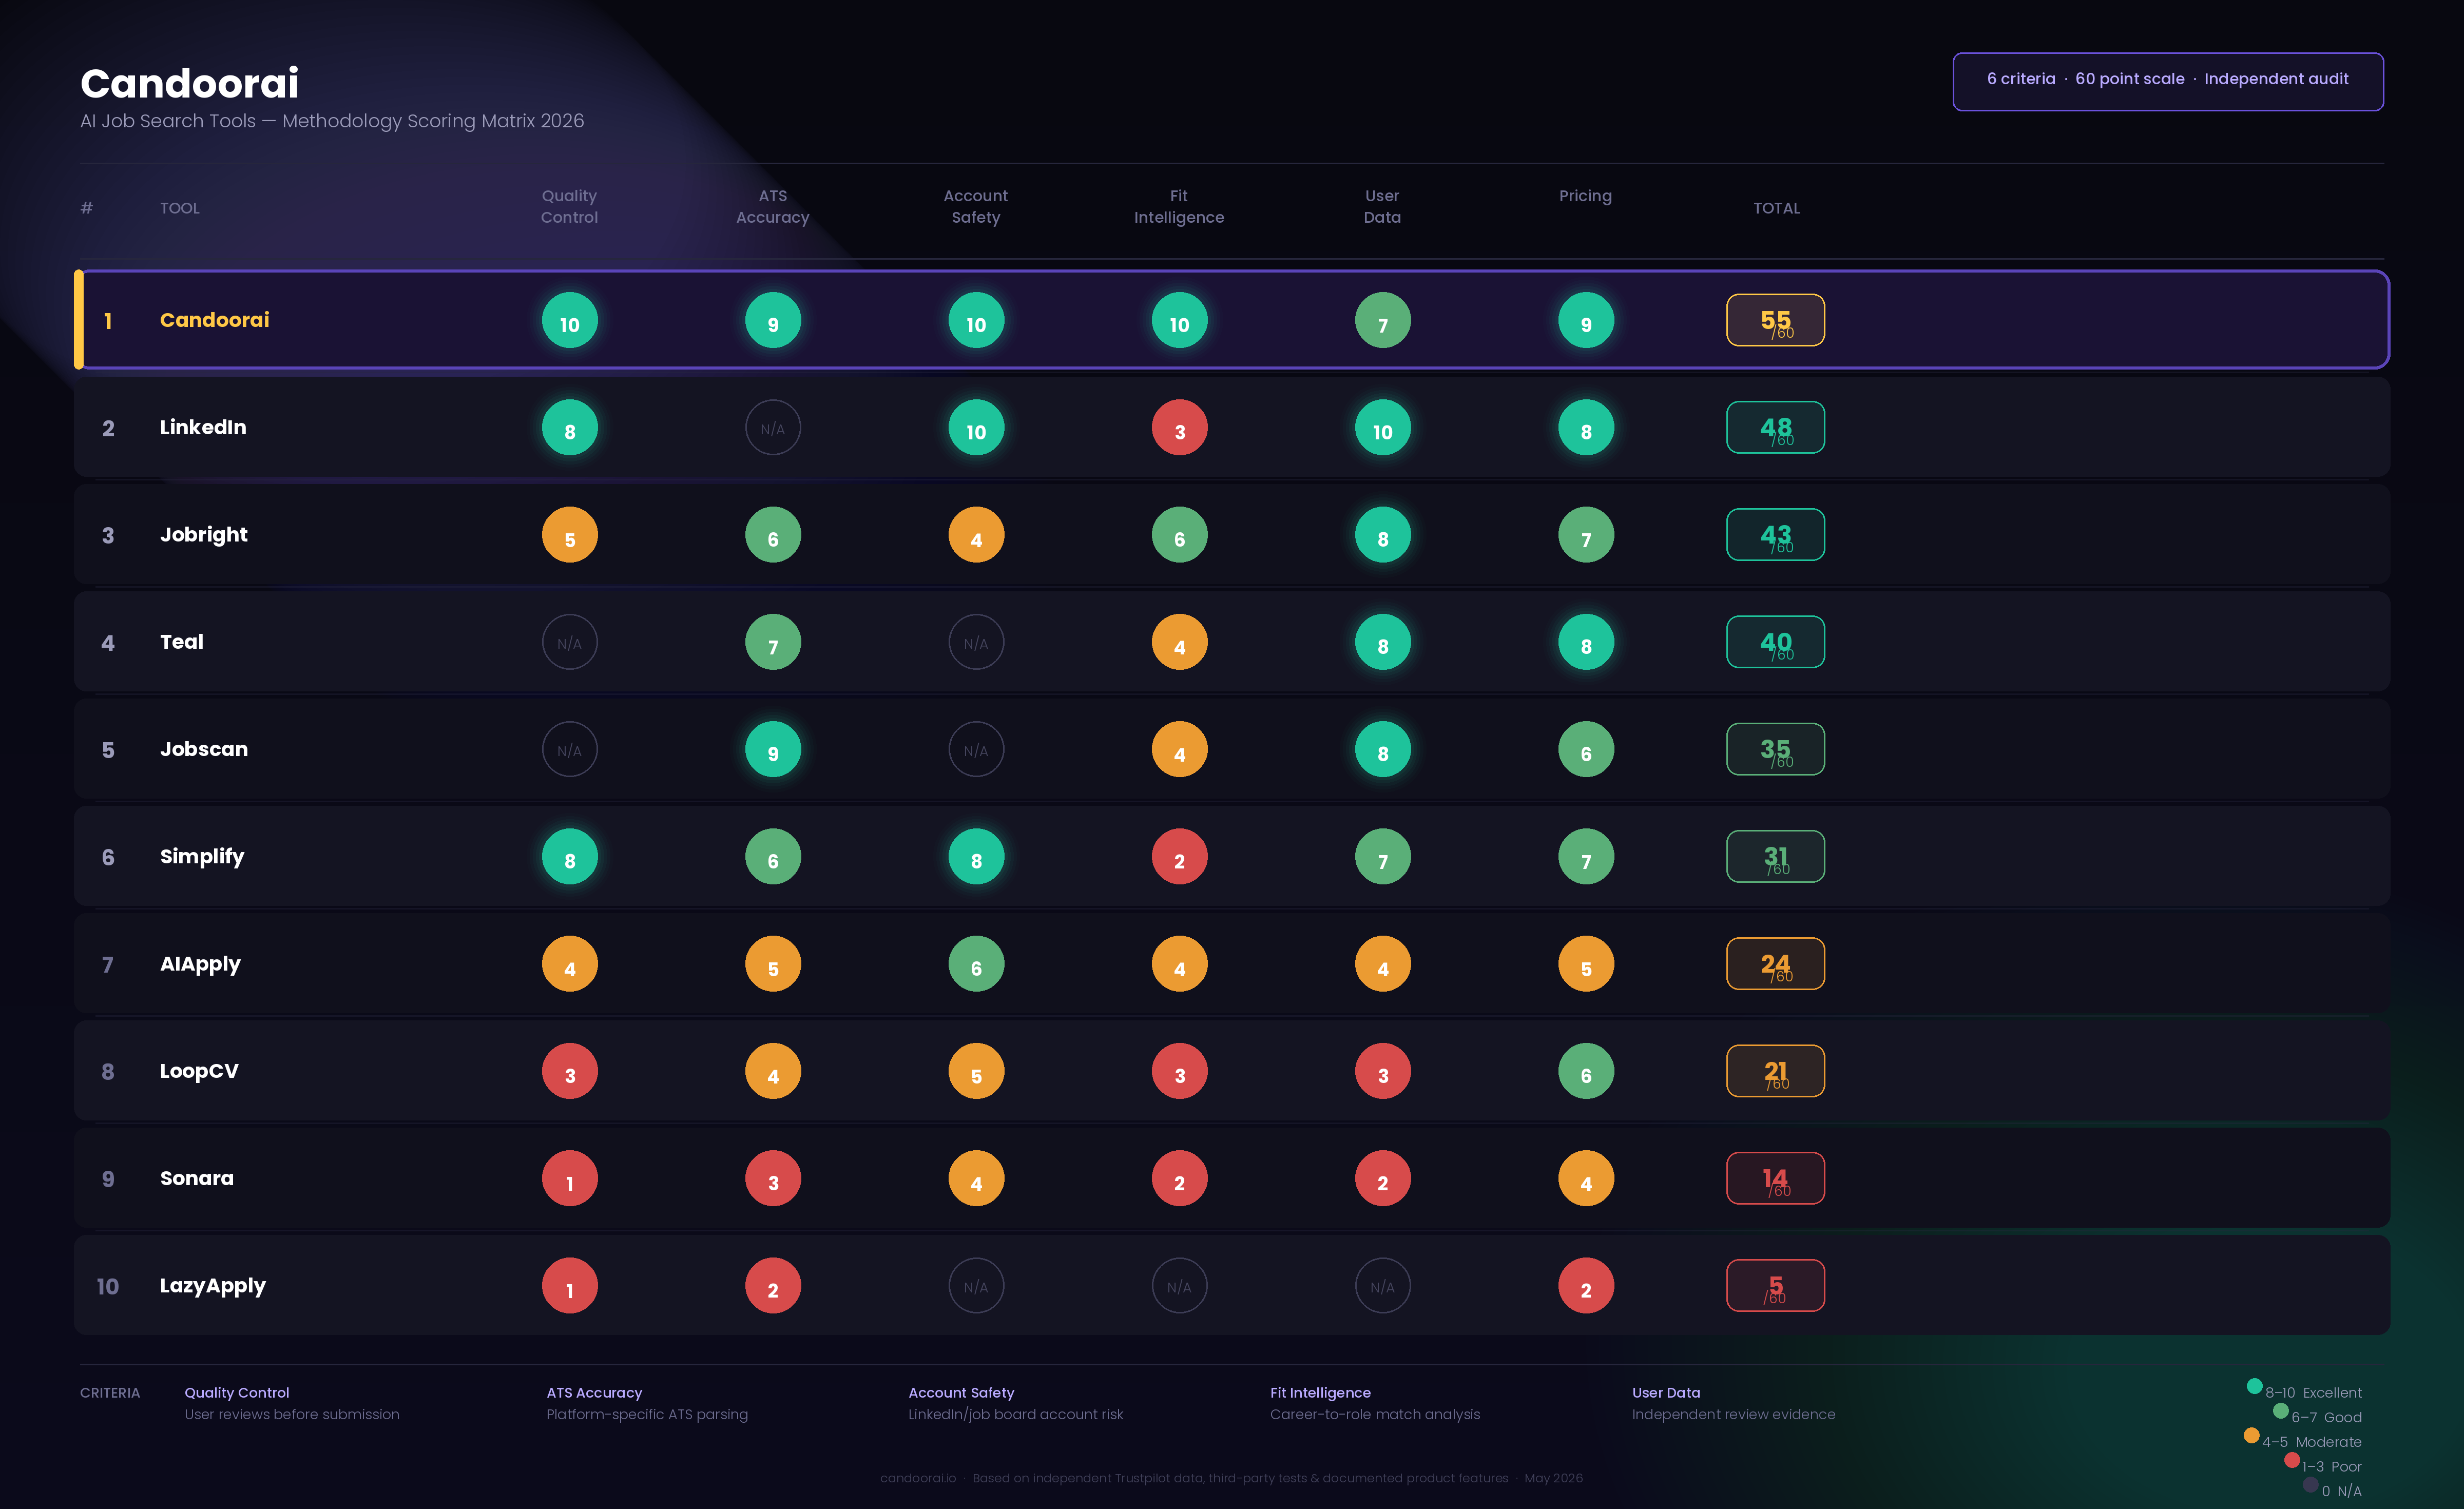This screenshot has width=2464, height=1509.
Task: Click the TOOL column header
Action: pos(180,208)
